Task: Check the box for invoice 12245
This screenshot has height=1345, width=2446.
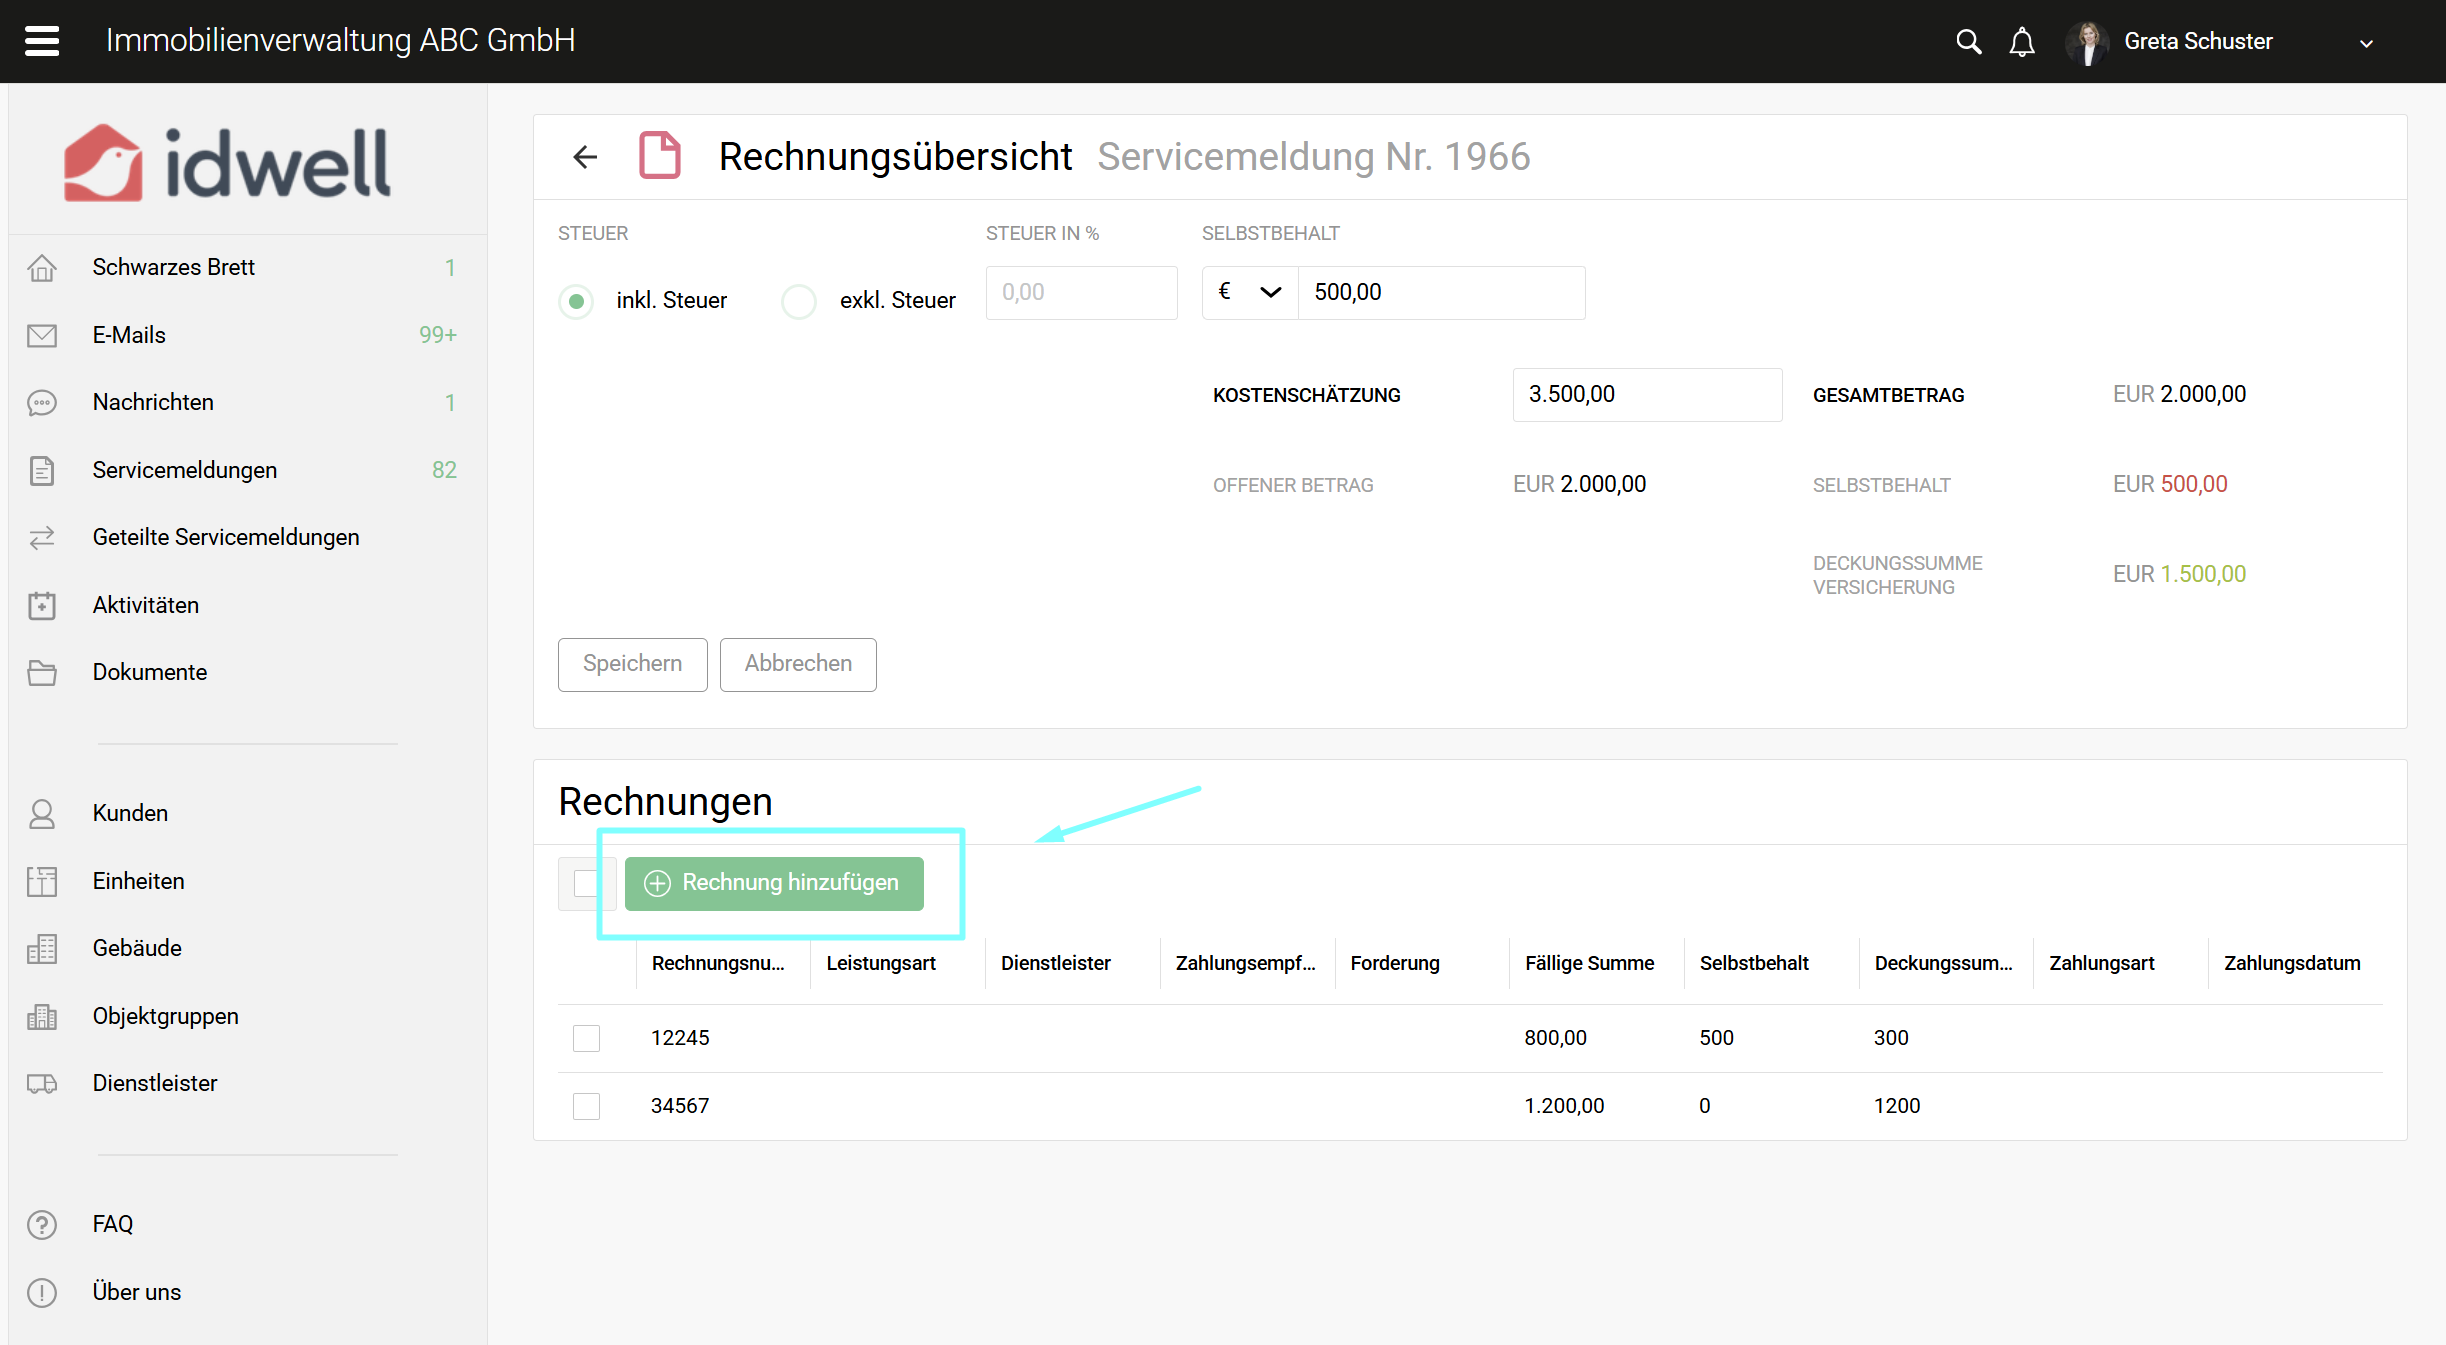Action: pyautogui.click(x=587, y=1038)
